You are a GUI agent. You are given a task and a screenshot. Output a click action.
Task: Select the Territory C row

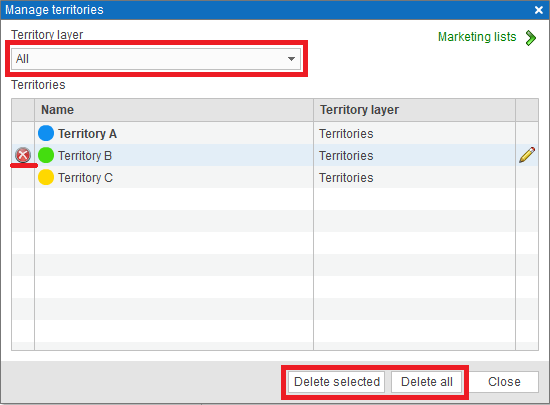(275, 177)
